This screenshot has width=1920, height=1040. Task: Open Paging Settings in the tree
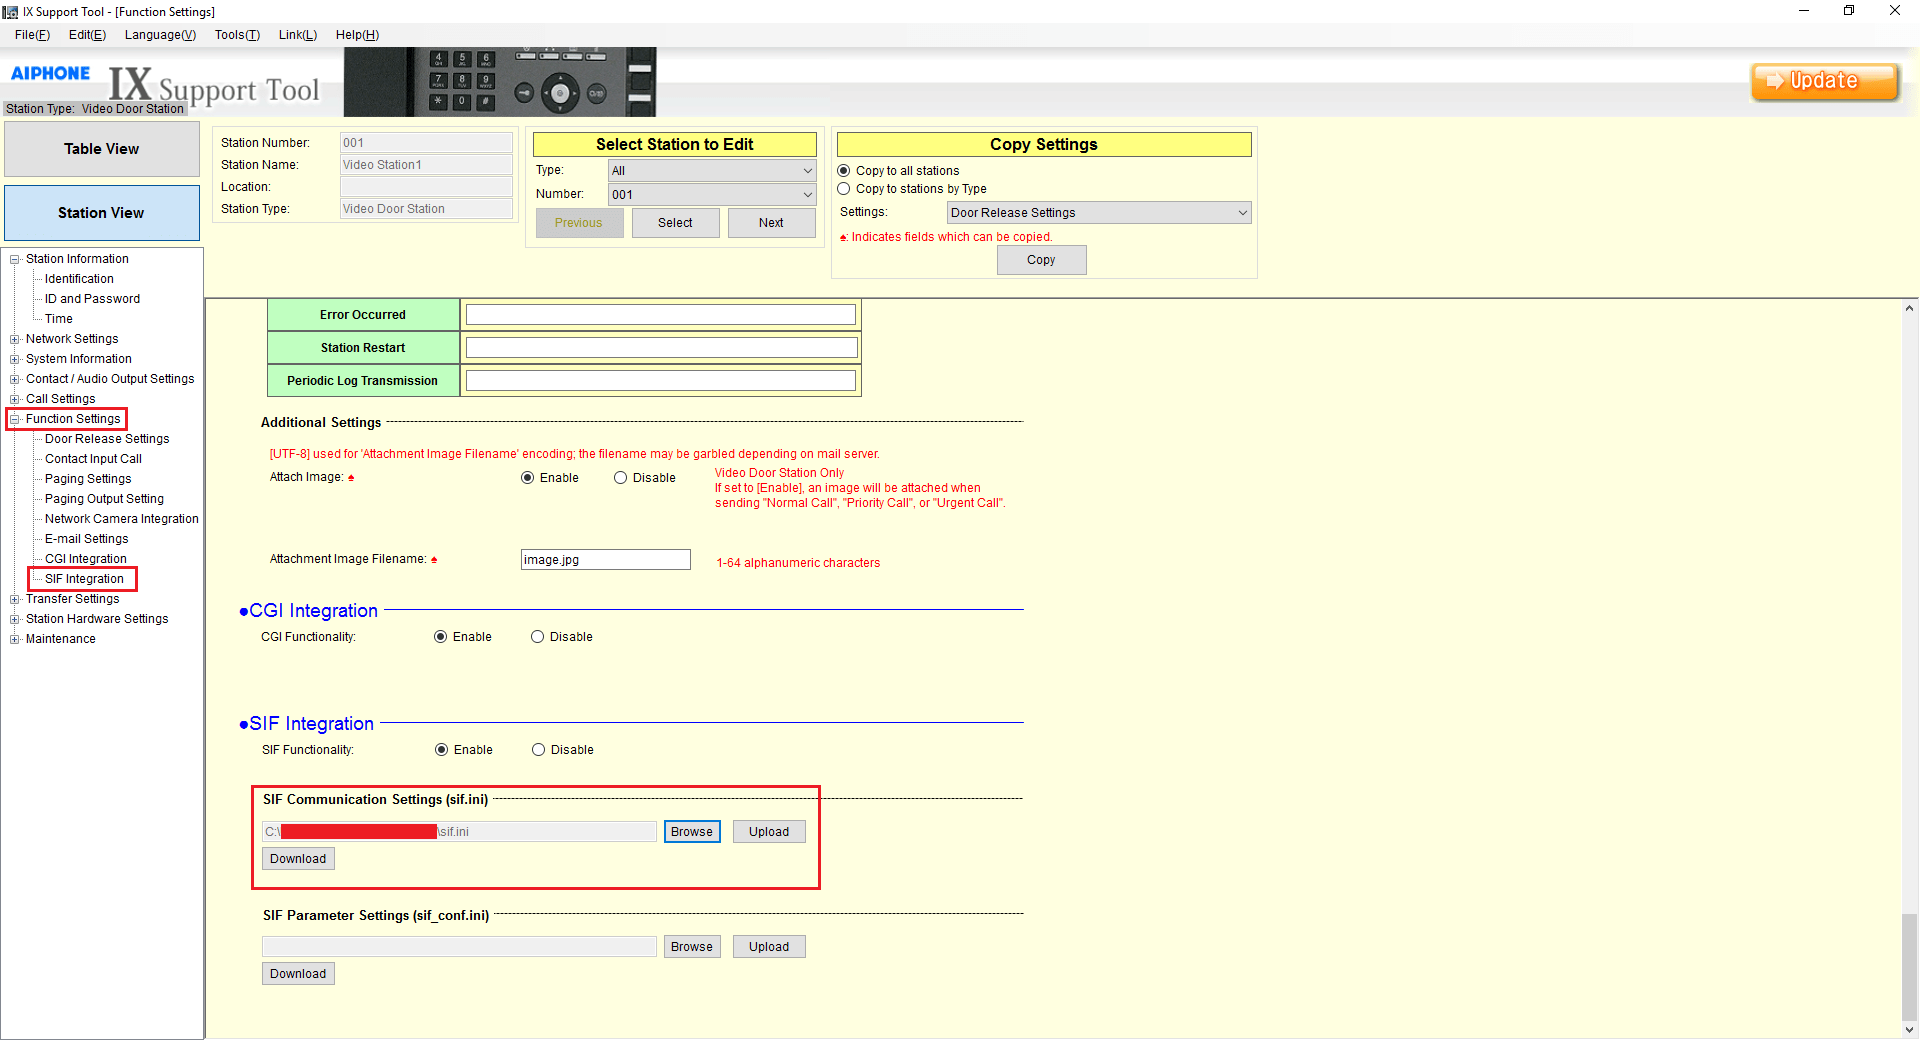pyautogui.click(x=88, y=479)
